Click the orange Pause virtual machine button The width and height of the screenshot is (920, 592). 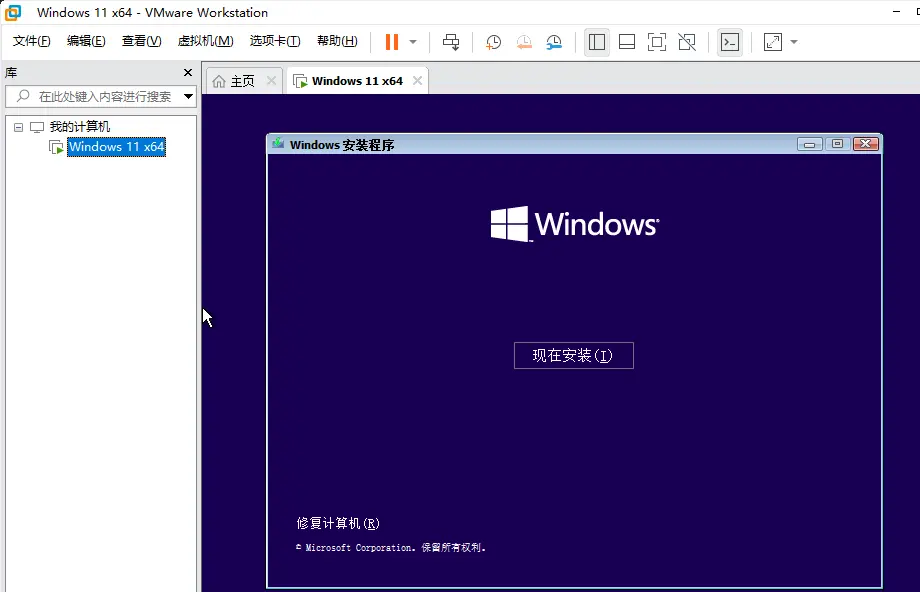(x=391, y=42)
